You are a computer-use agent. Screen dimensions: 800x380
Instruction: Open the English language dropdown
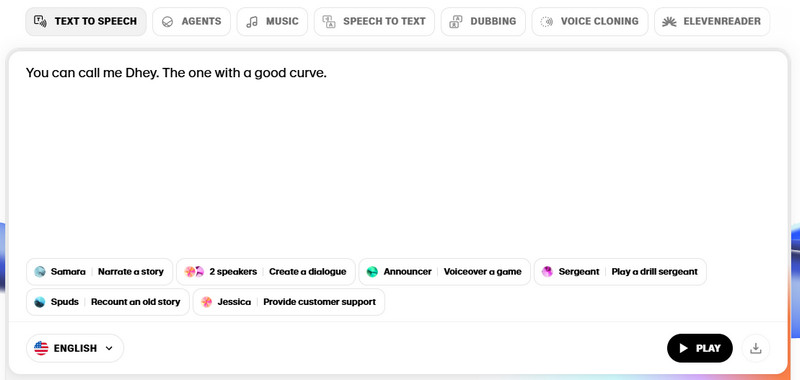click(75, 348)
